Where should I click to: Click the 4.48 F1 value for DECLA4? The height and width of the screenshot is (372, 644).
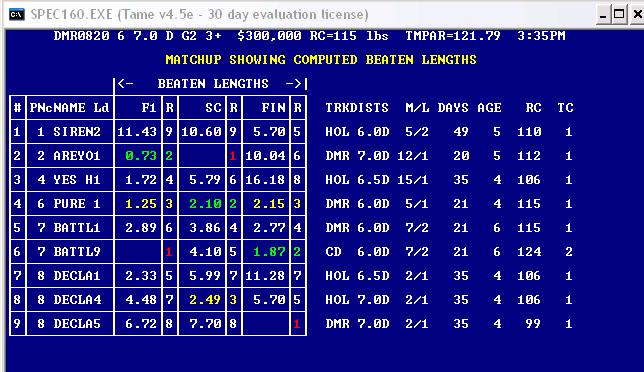tap(141, 300)
